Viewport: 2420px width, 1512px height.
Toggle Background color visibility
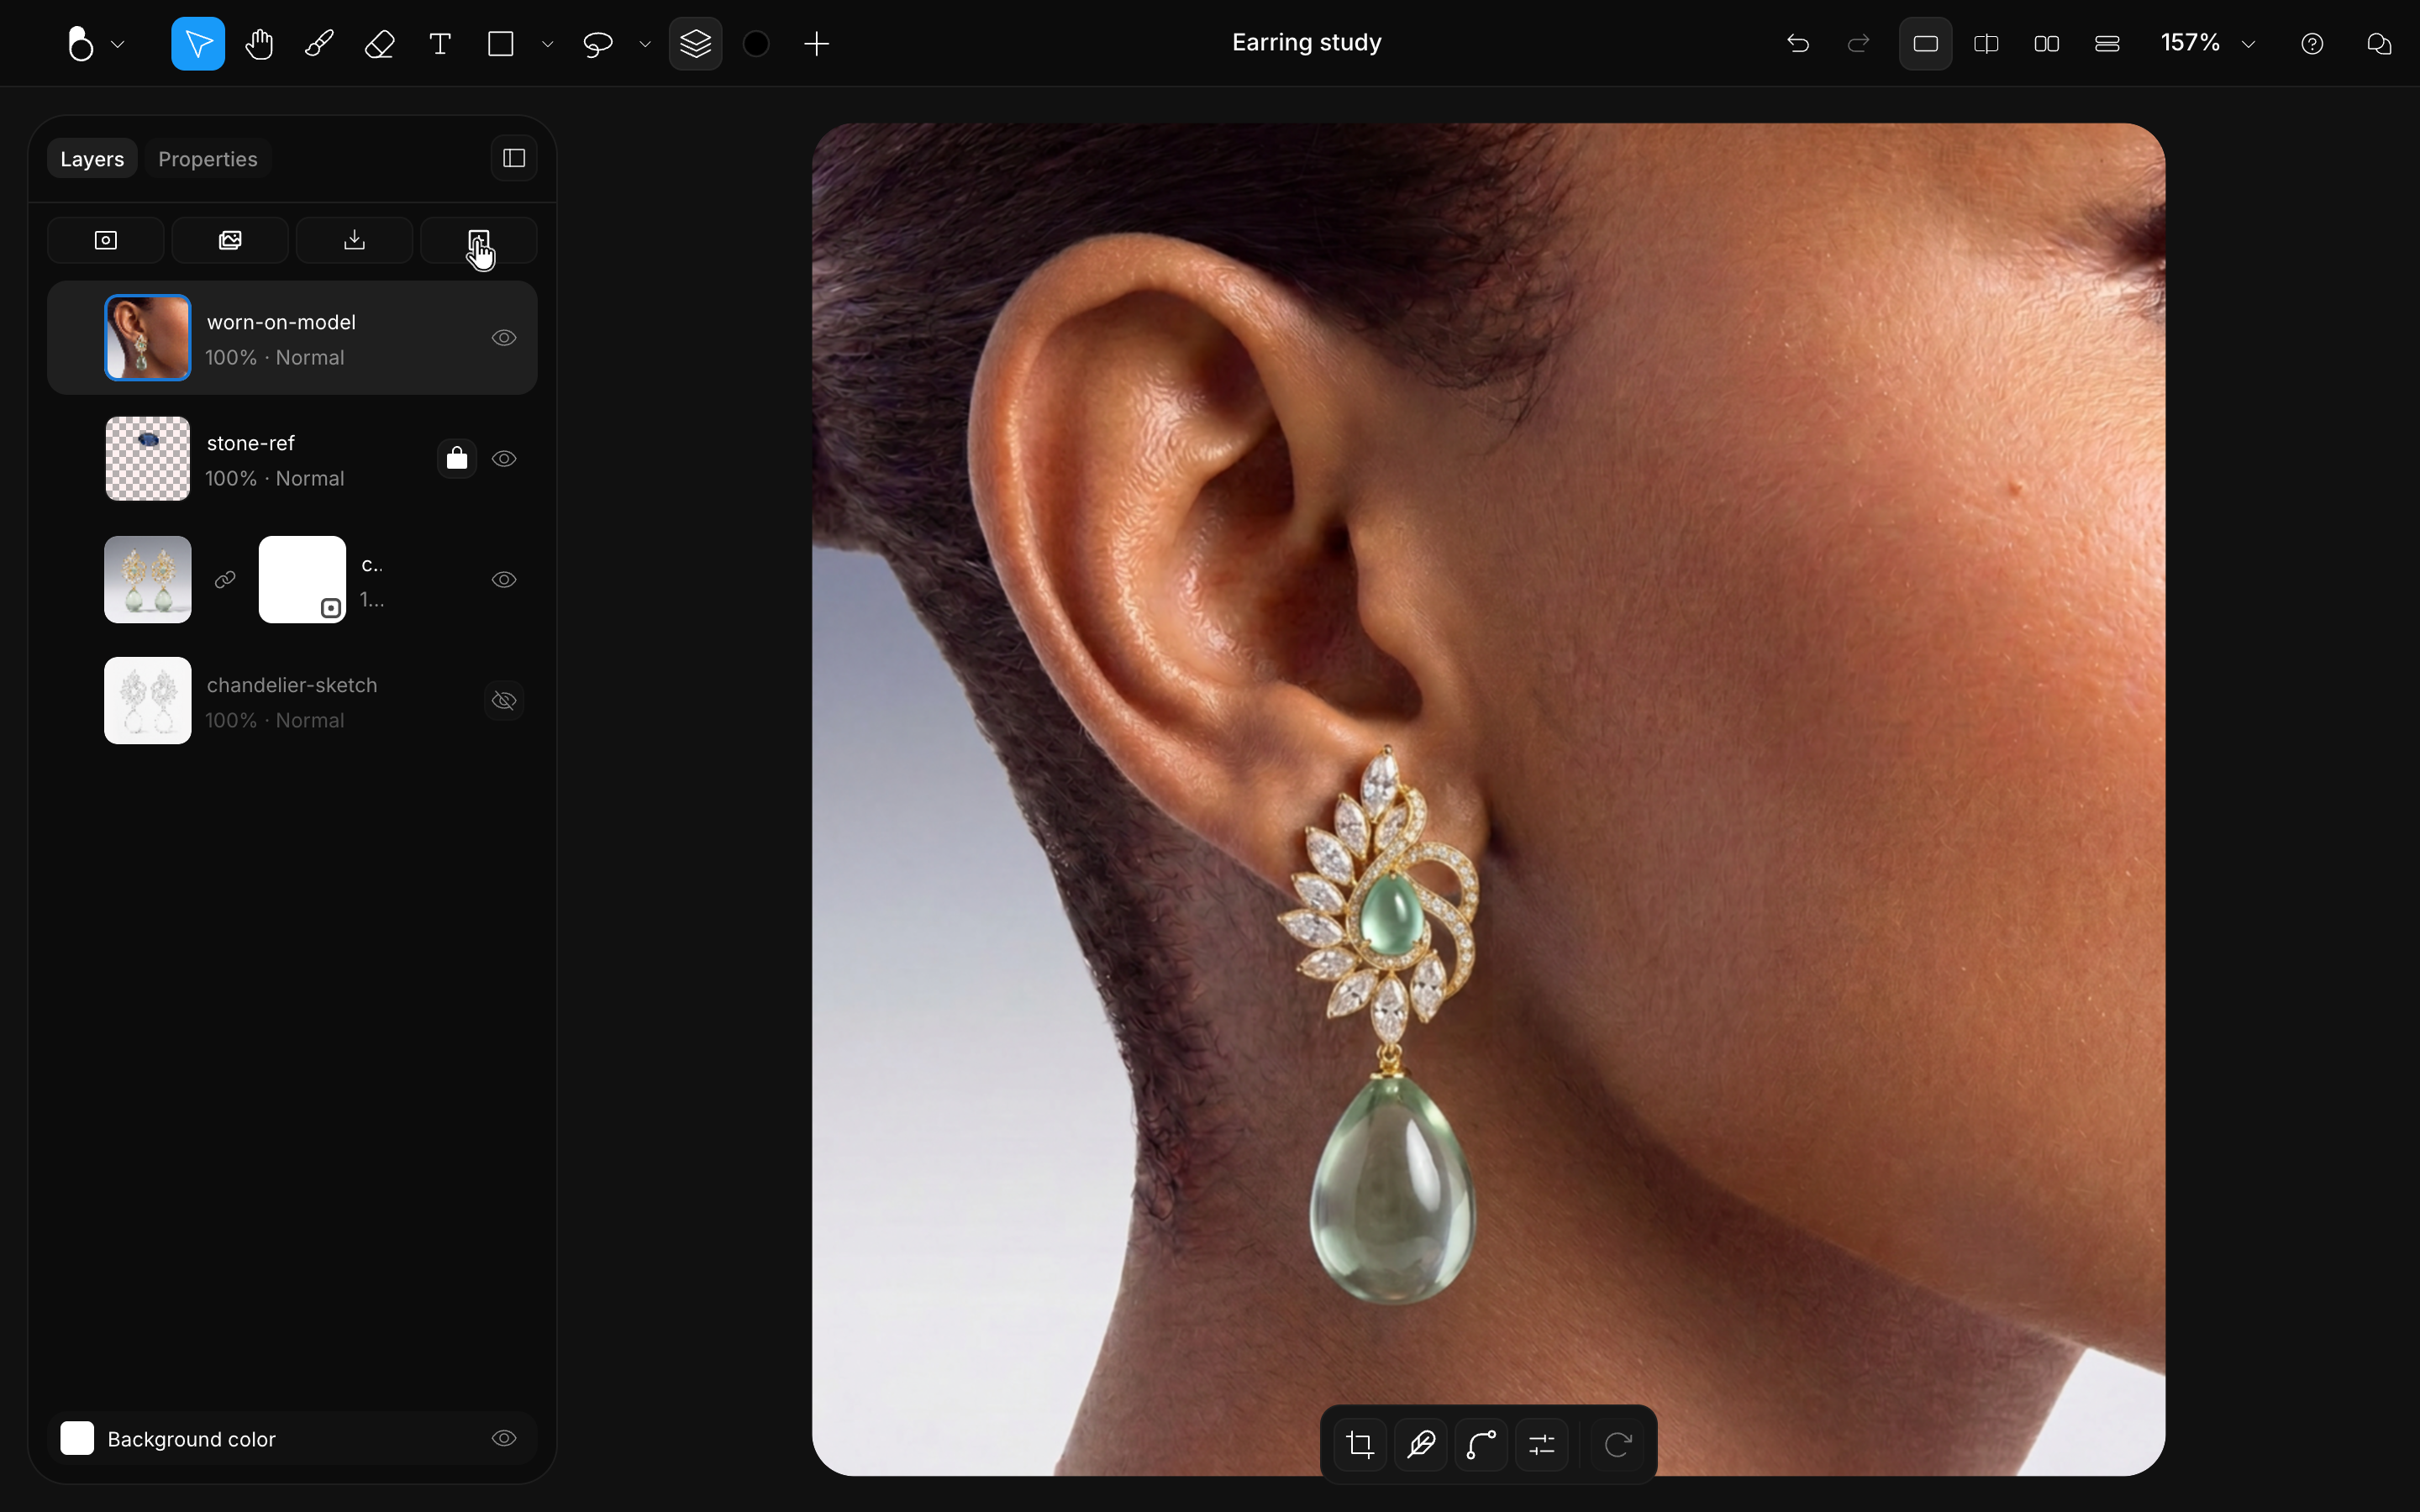pos(504,1438)
